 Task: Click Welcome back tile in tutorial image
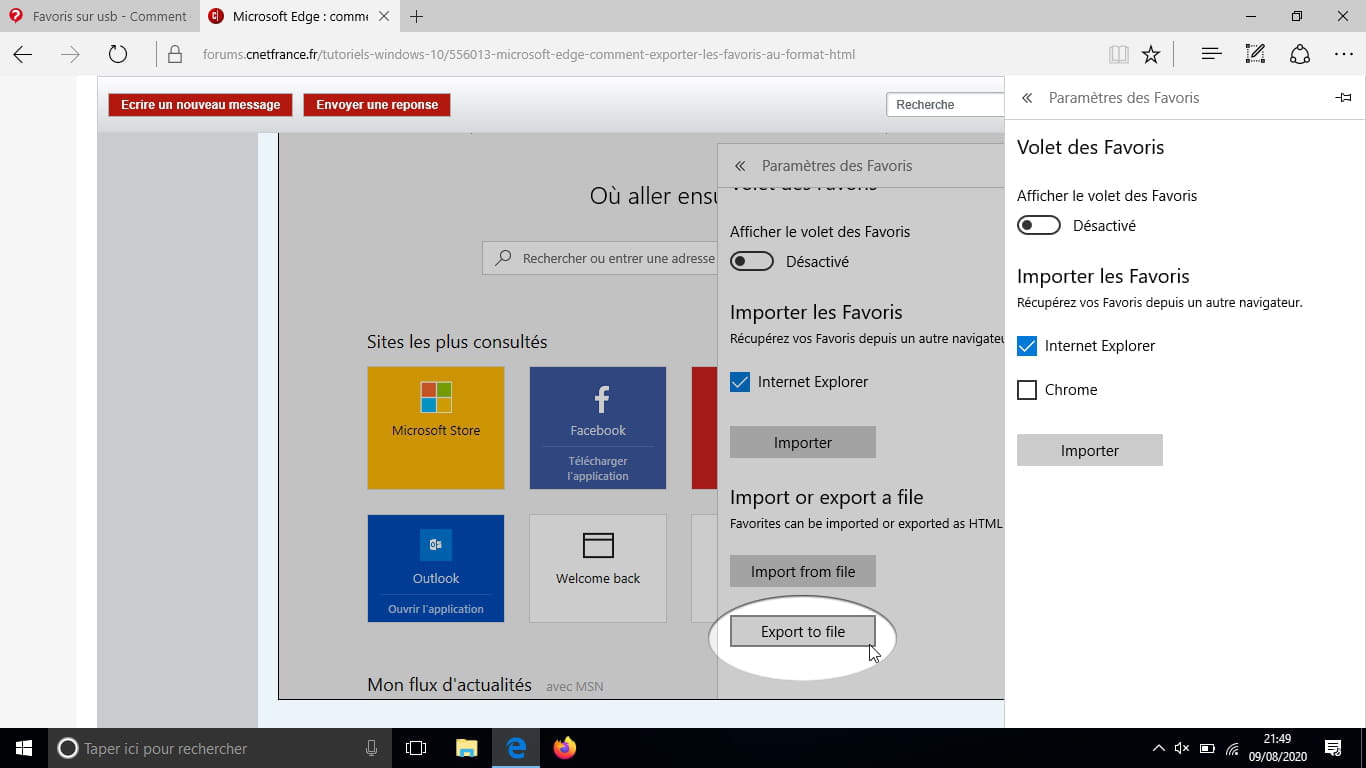click(598, 568)
